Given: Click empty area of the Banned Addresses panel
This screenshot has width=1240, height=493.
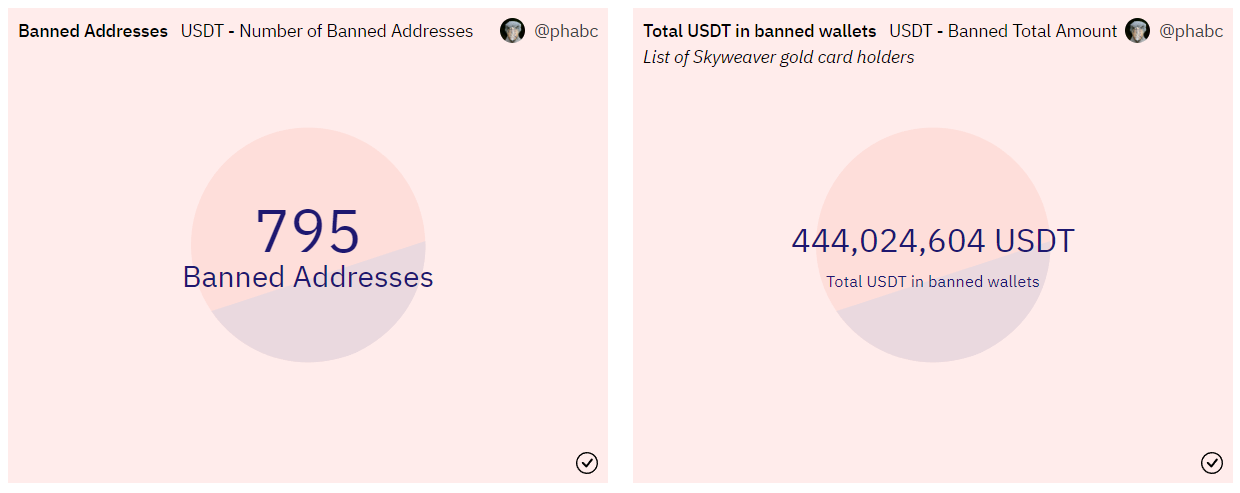Looking at the screenshot, I should pos(100,400).
